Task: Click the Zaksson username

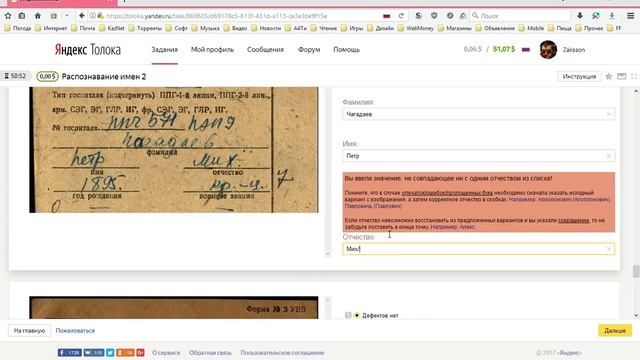Action: [574, 50]
